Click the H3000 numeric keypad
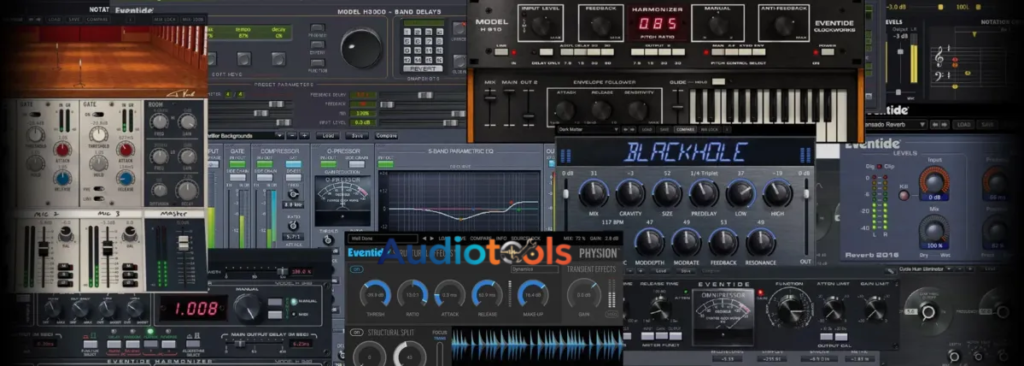The image size is (1024, 366). 422,45
